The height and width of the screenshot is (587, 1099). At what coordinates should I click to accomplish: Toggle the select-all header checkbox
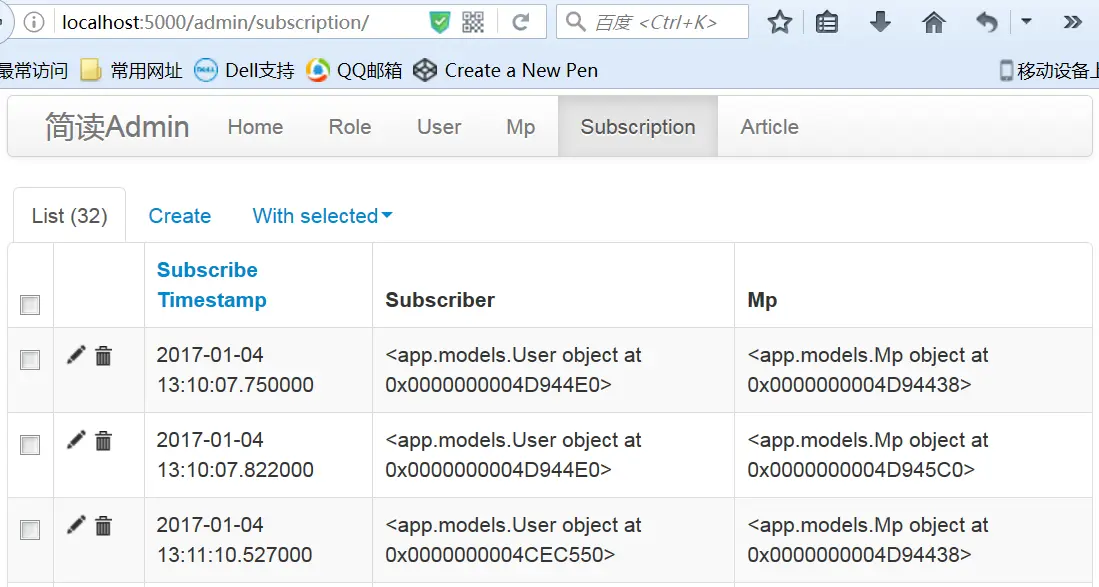click(x=30, y=305)
